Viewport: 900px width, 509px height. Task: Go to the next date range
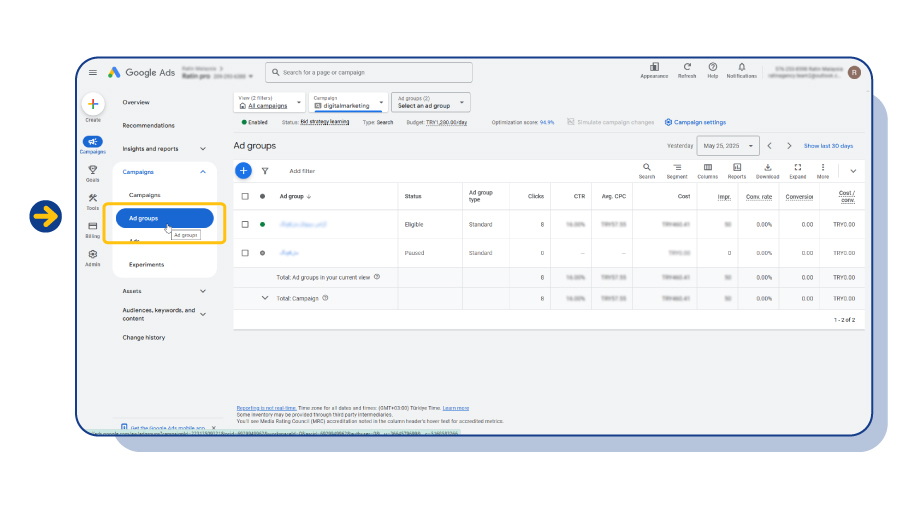tap(789, 146)
